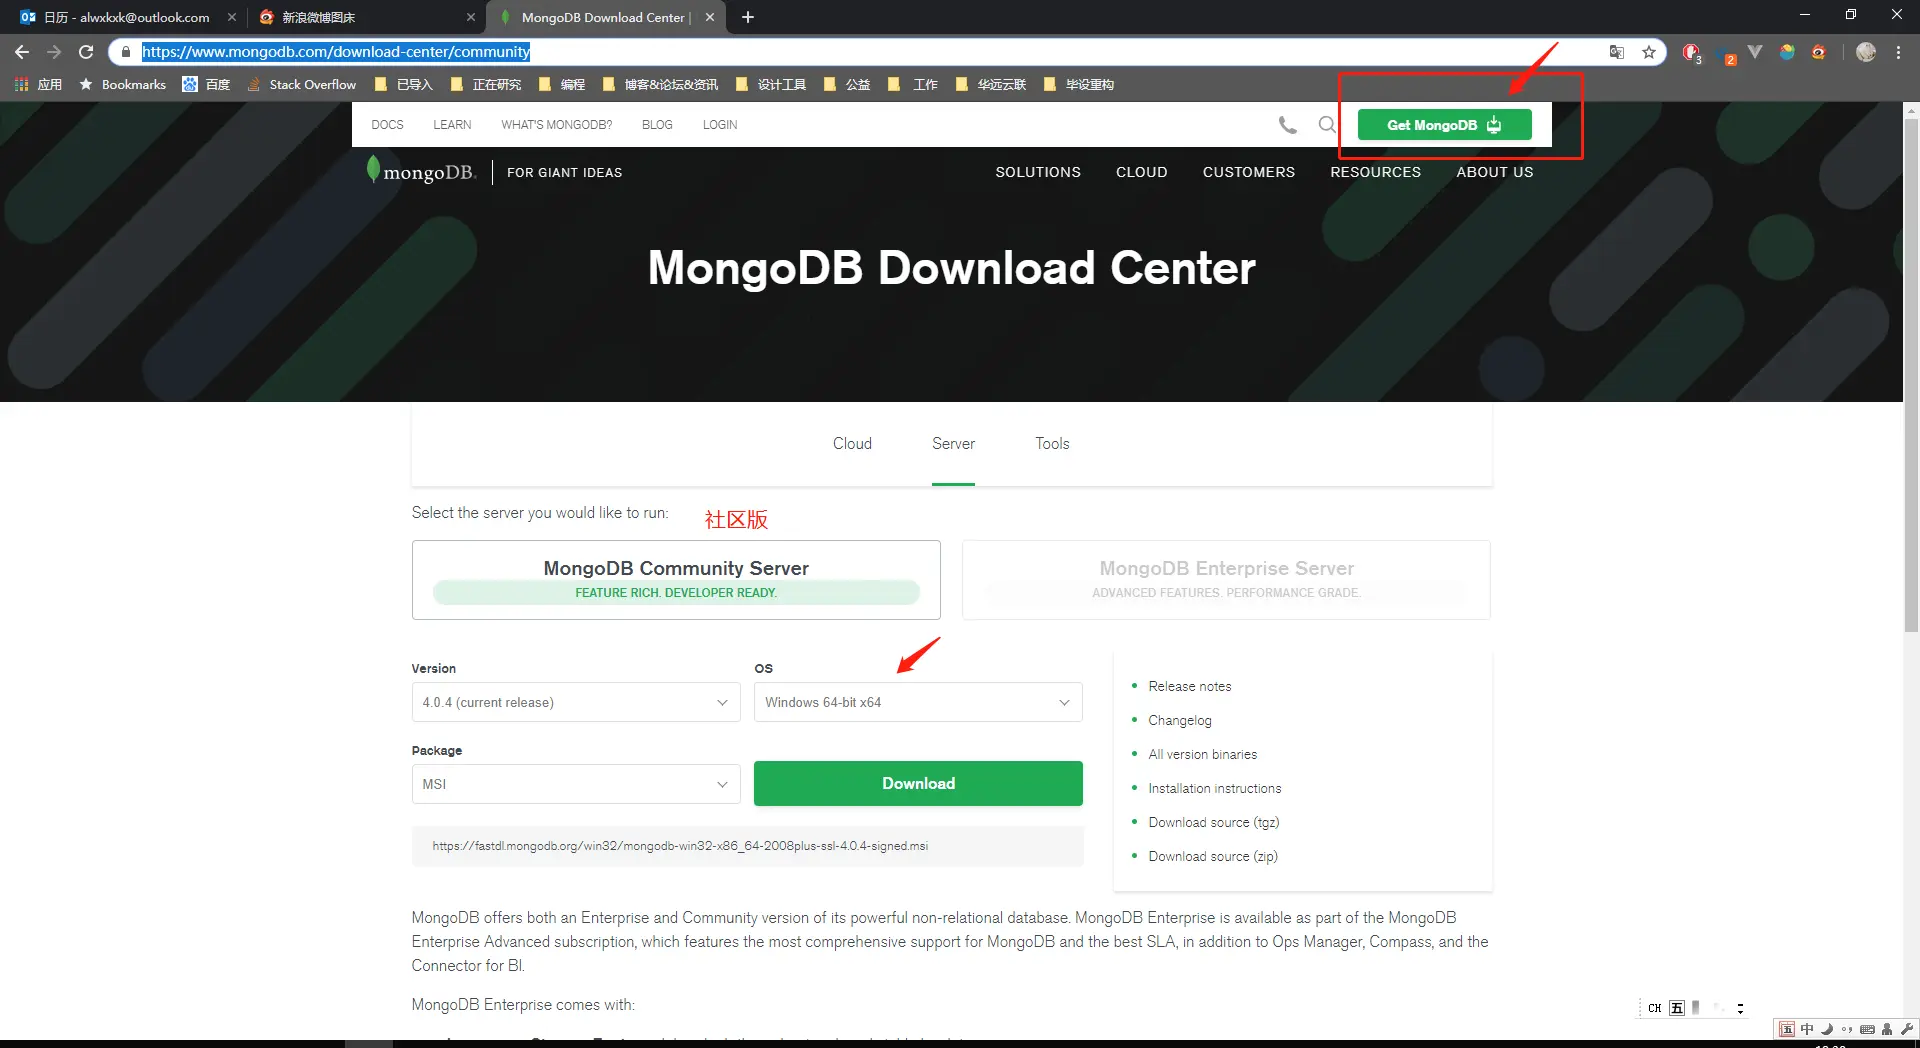Open the SOLUTIONS menu

pyautogui.click(x=1038, y=172)
